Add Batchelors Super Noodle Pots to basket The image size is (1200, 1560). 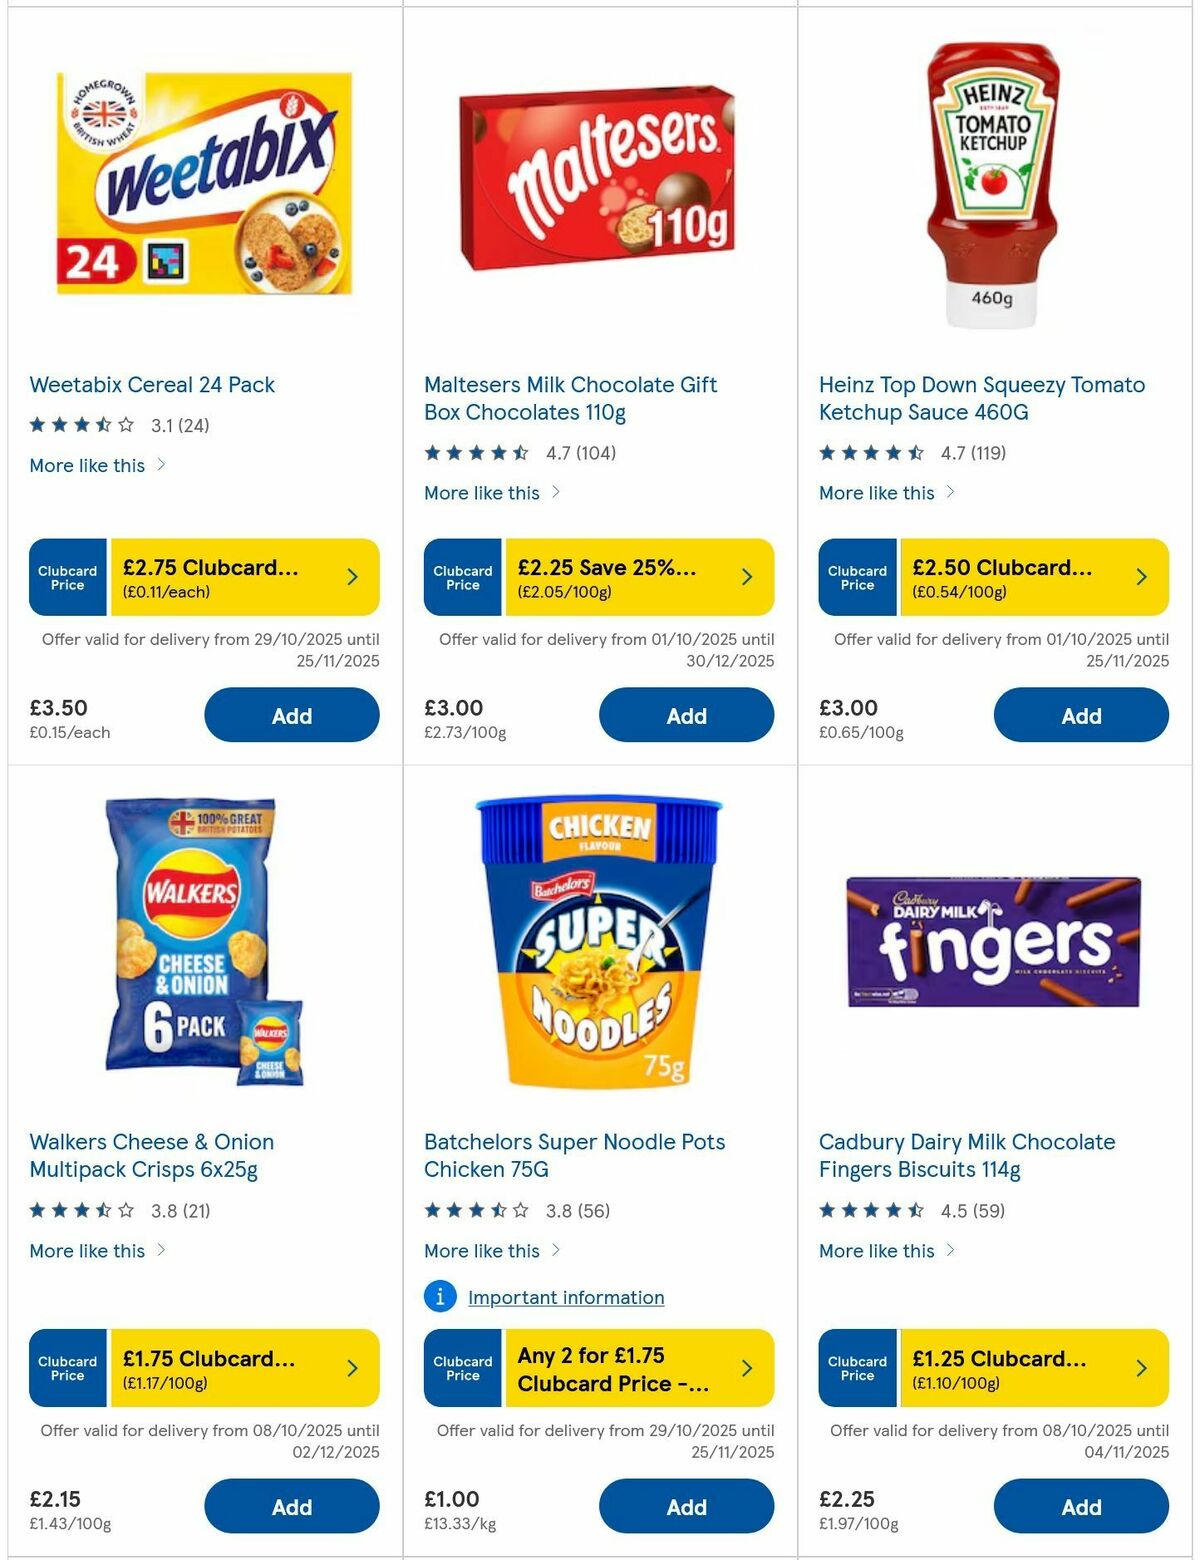pos(686,1507)
